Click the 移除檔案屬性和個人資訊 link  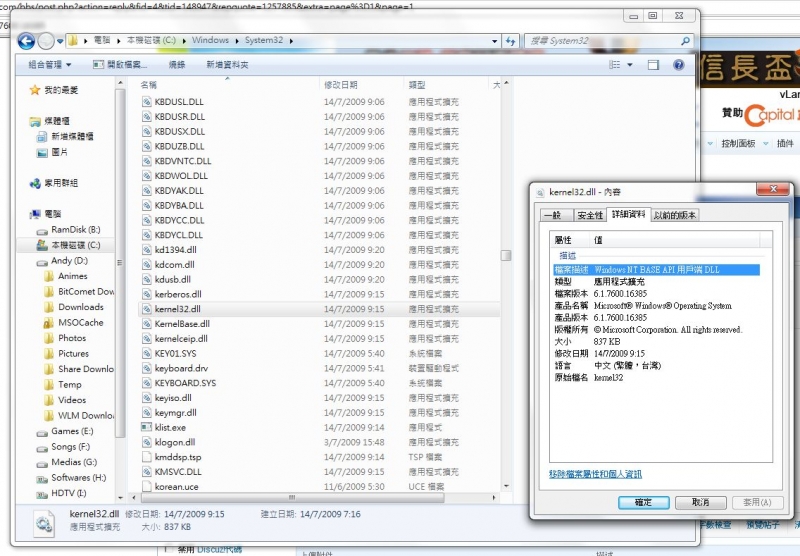595,474
